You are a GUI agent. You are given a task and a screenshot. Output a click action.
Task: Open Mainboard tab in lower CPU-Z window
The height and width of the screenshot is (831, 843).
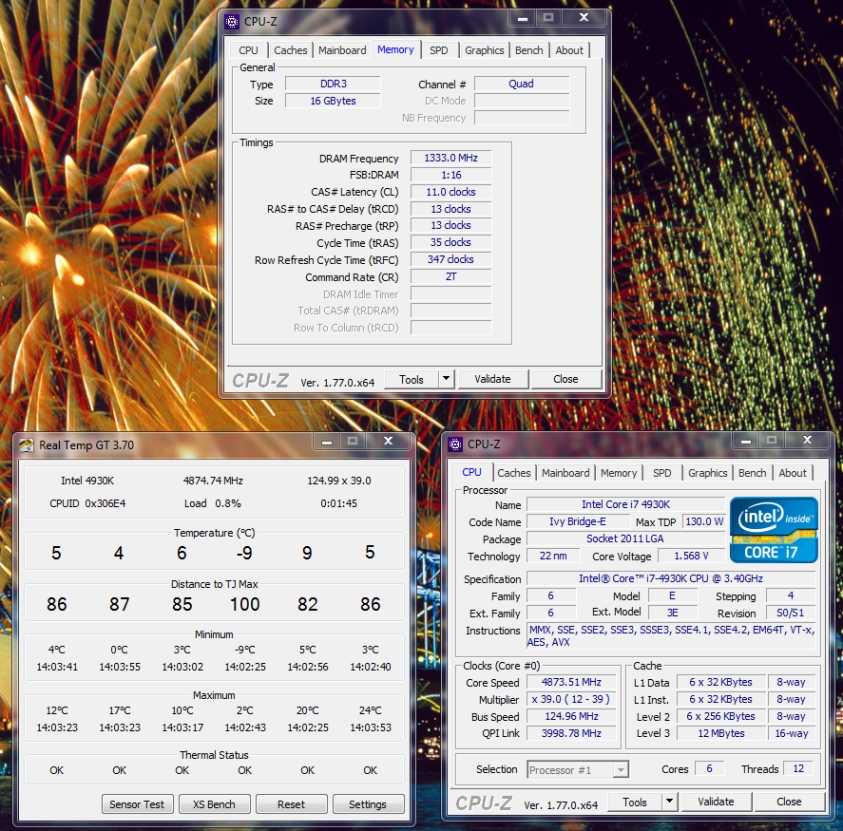pyautogui.click(x=566, y=473)
